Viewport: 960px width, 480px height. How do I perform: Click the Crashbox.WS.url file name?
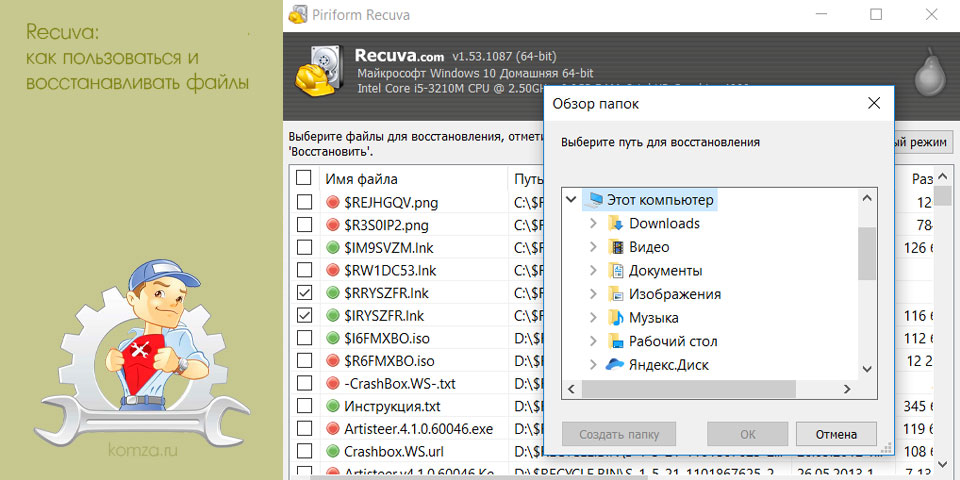pyautogui.click(x=394, y=451)
